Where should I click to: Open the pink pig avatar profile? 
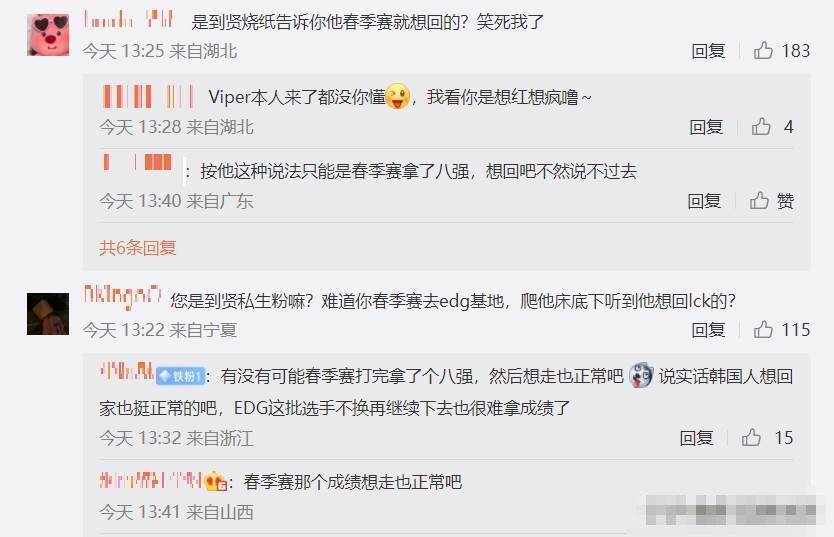point(48,35)
